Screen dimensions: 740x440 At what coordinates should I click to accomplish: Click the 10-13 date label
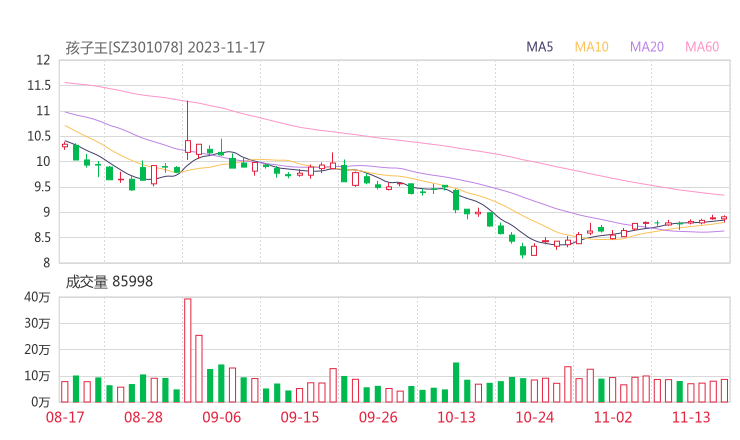456,417
